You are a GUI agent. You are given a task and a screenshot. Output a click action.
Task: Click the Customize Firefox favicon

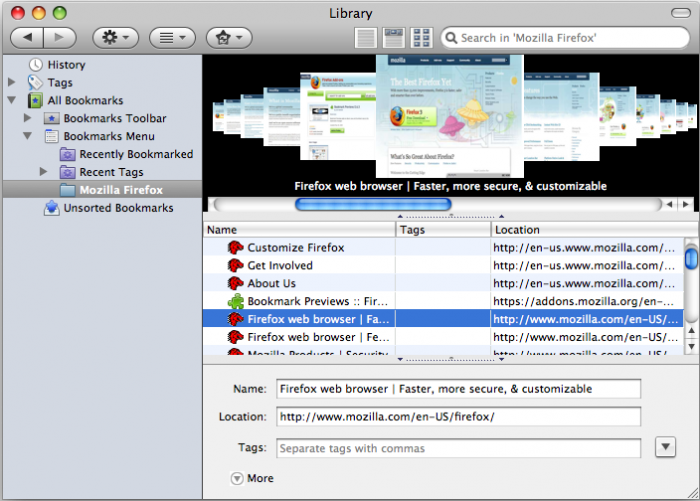click(x=235, y=247)
